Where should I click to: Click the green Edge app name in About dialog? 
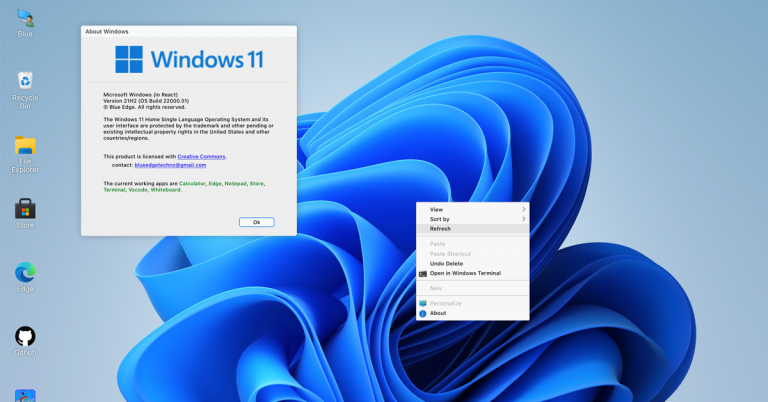pyautogui.click(x=215, y=184)
